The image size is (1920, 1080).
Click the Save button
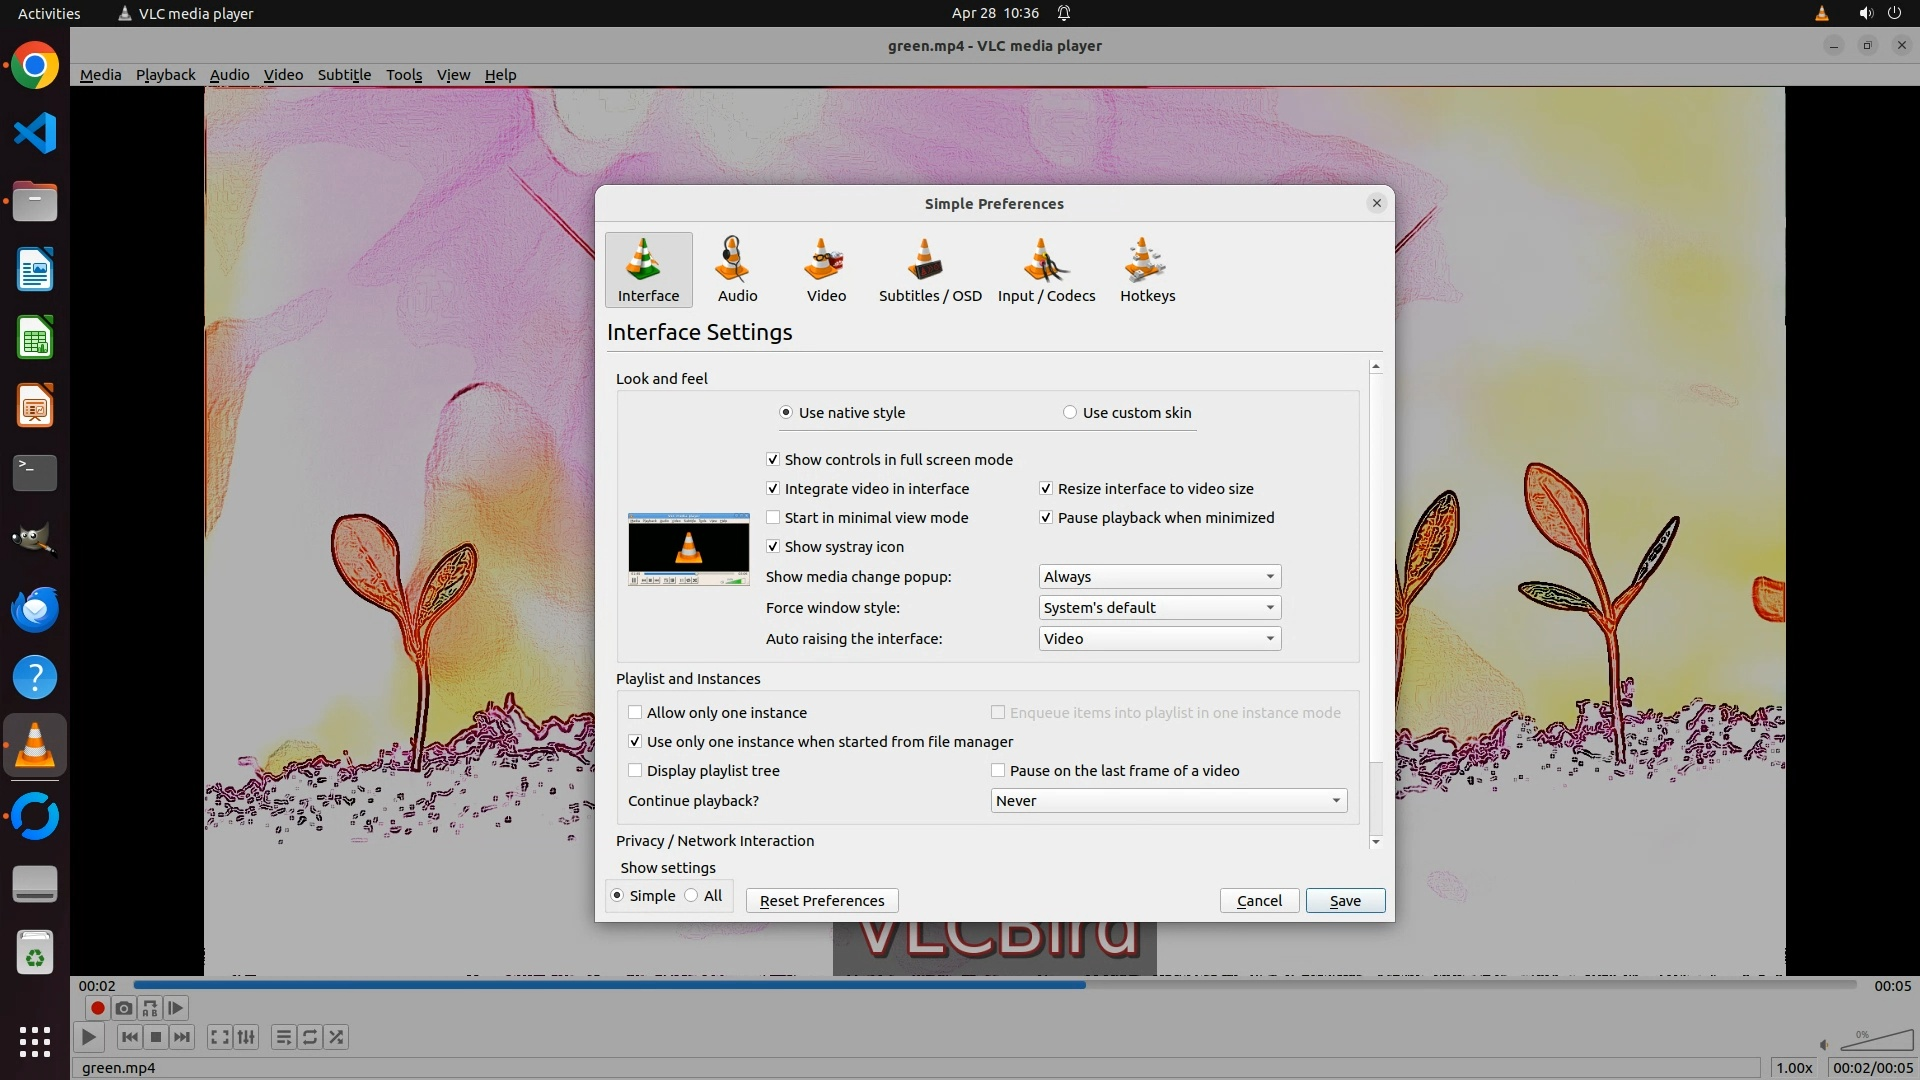[1345, 901]
